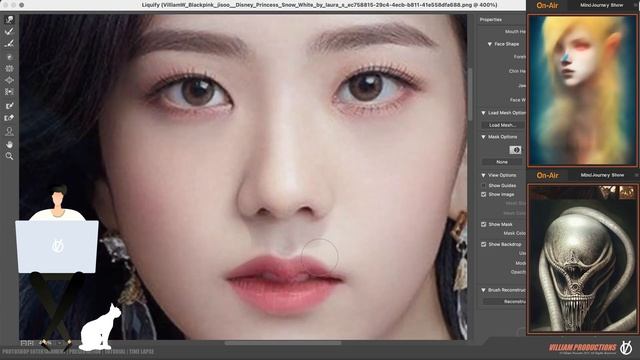
Task: Collapse the Mask Options section
Action: [x=483, y=137]
